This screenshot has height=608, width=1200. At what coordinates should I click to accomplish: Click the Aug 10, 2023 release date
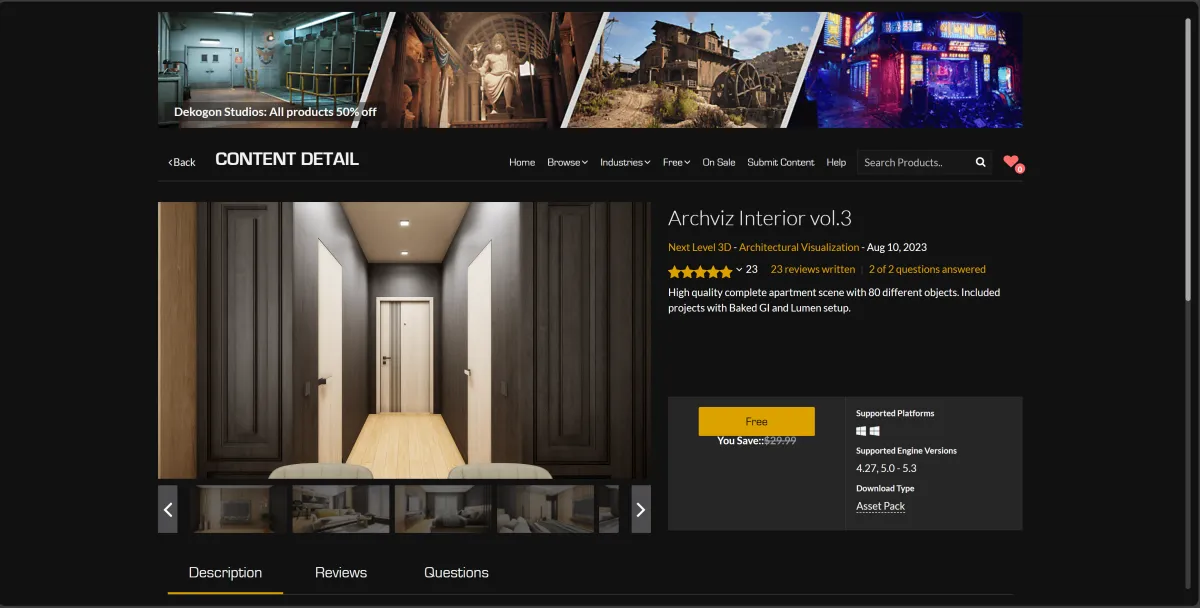[897, 247]
